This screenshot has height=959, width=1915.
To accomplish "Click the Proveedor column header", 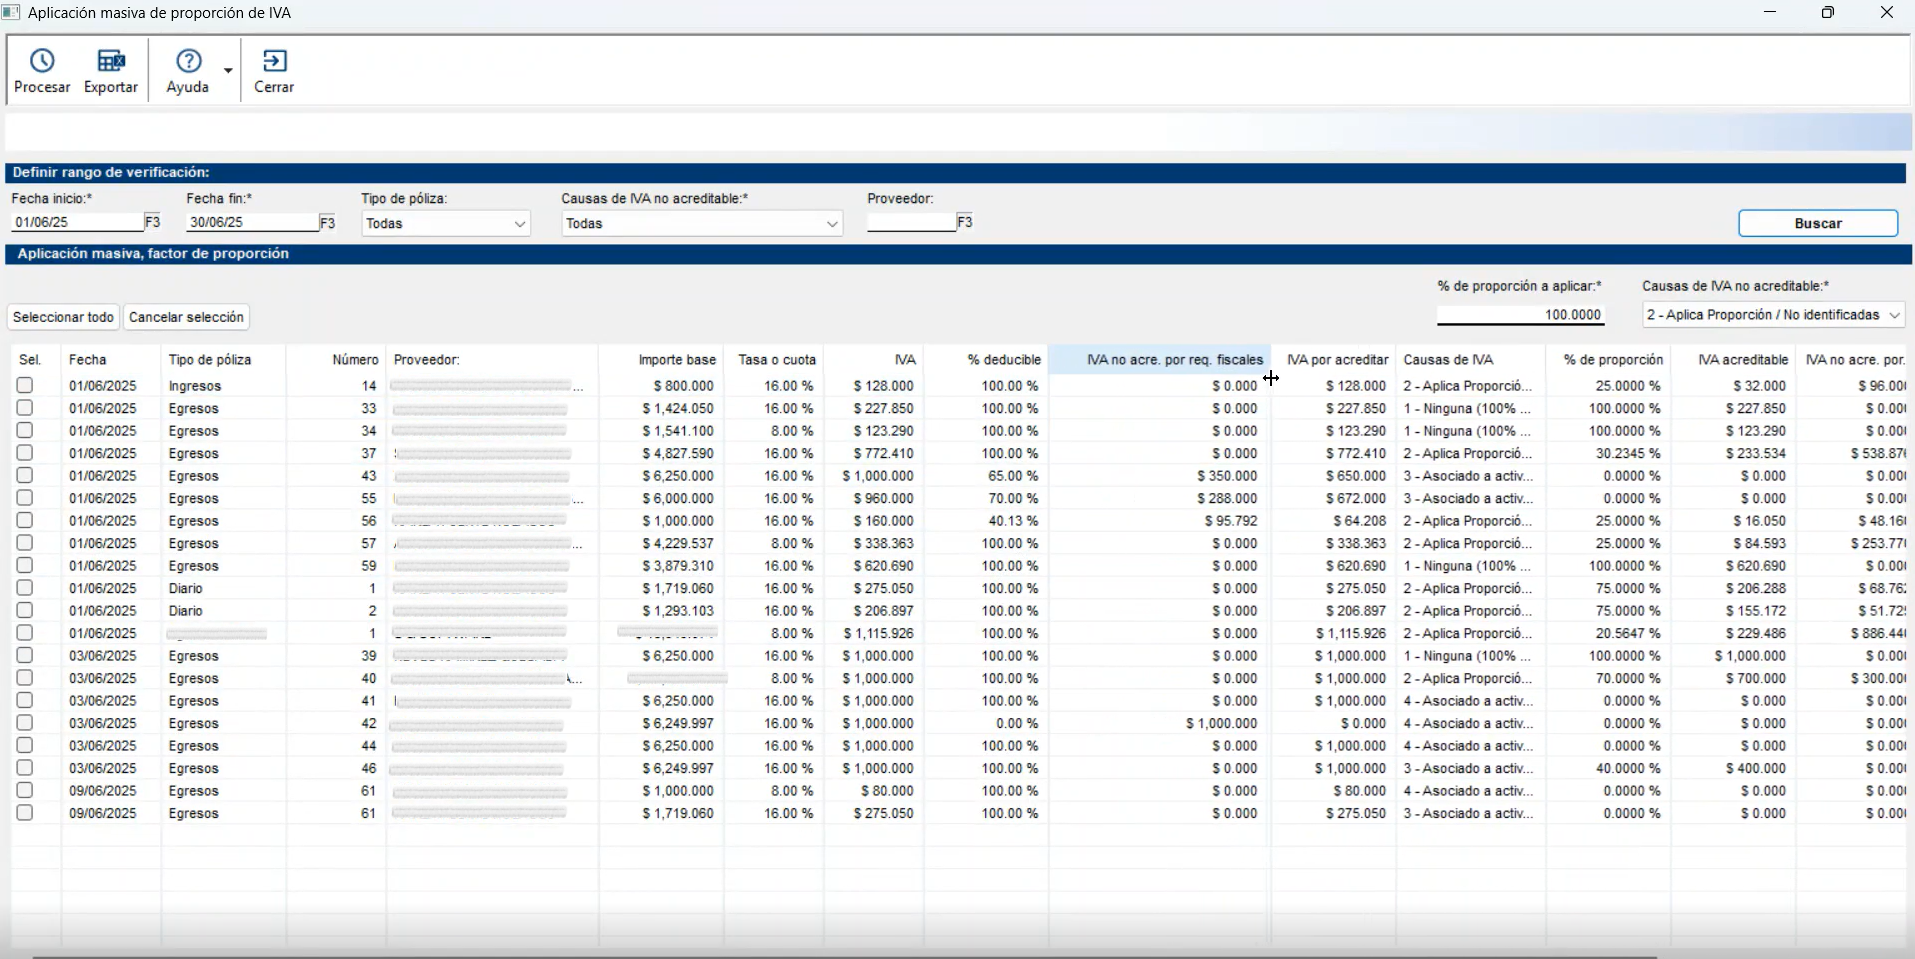I will 426,360.
